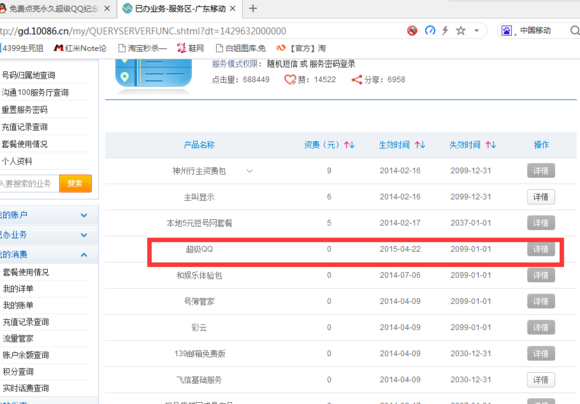Open 积分查询 in sidebar
The width and height of the screenshot is (580, 404).
pyautogui.click(x=18, y=371)
